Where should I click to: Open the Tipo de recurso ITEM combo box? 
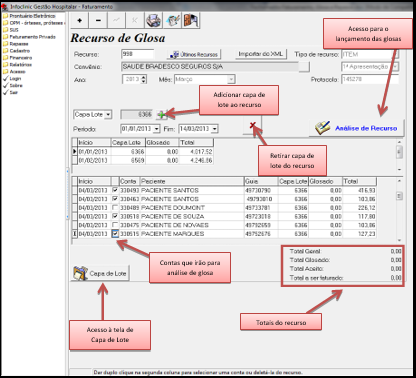point(370,54)
